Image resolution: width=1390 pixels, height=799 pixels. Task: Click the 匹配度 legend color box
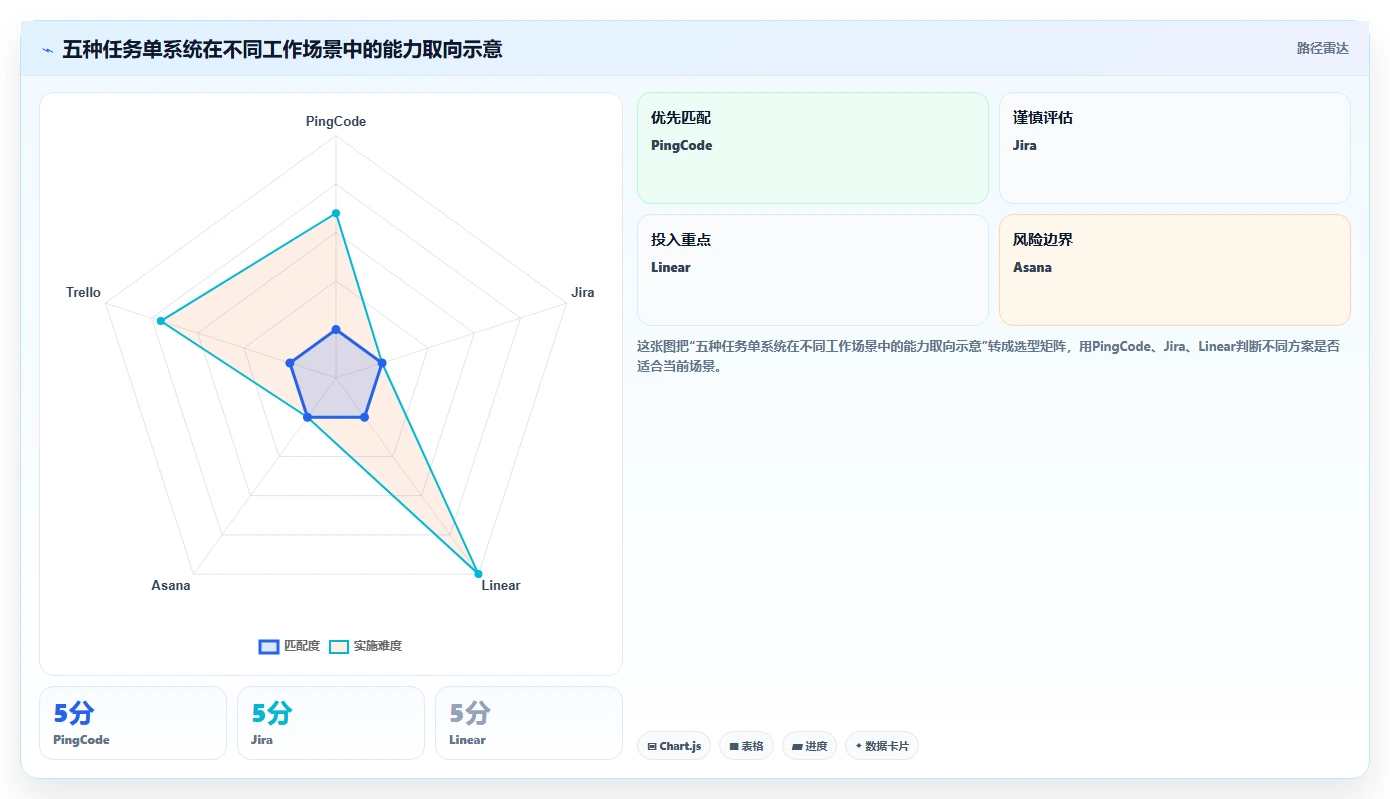click(x=269, y=647)
